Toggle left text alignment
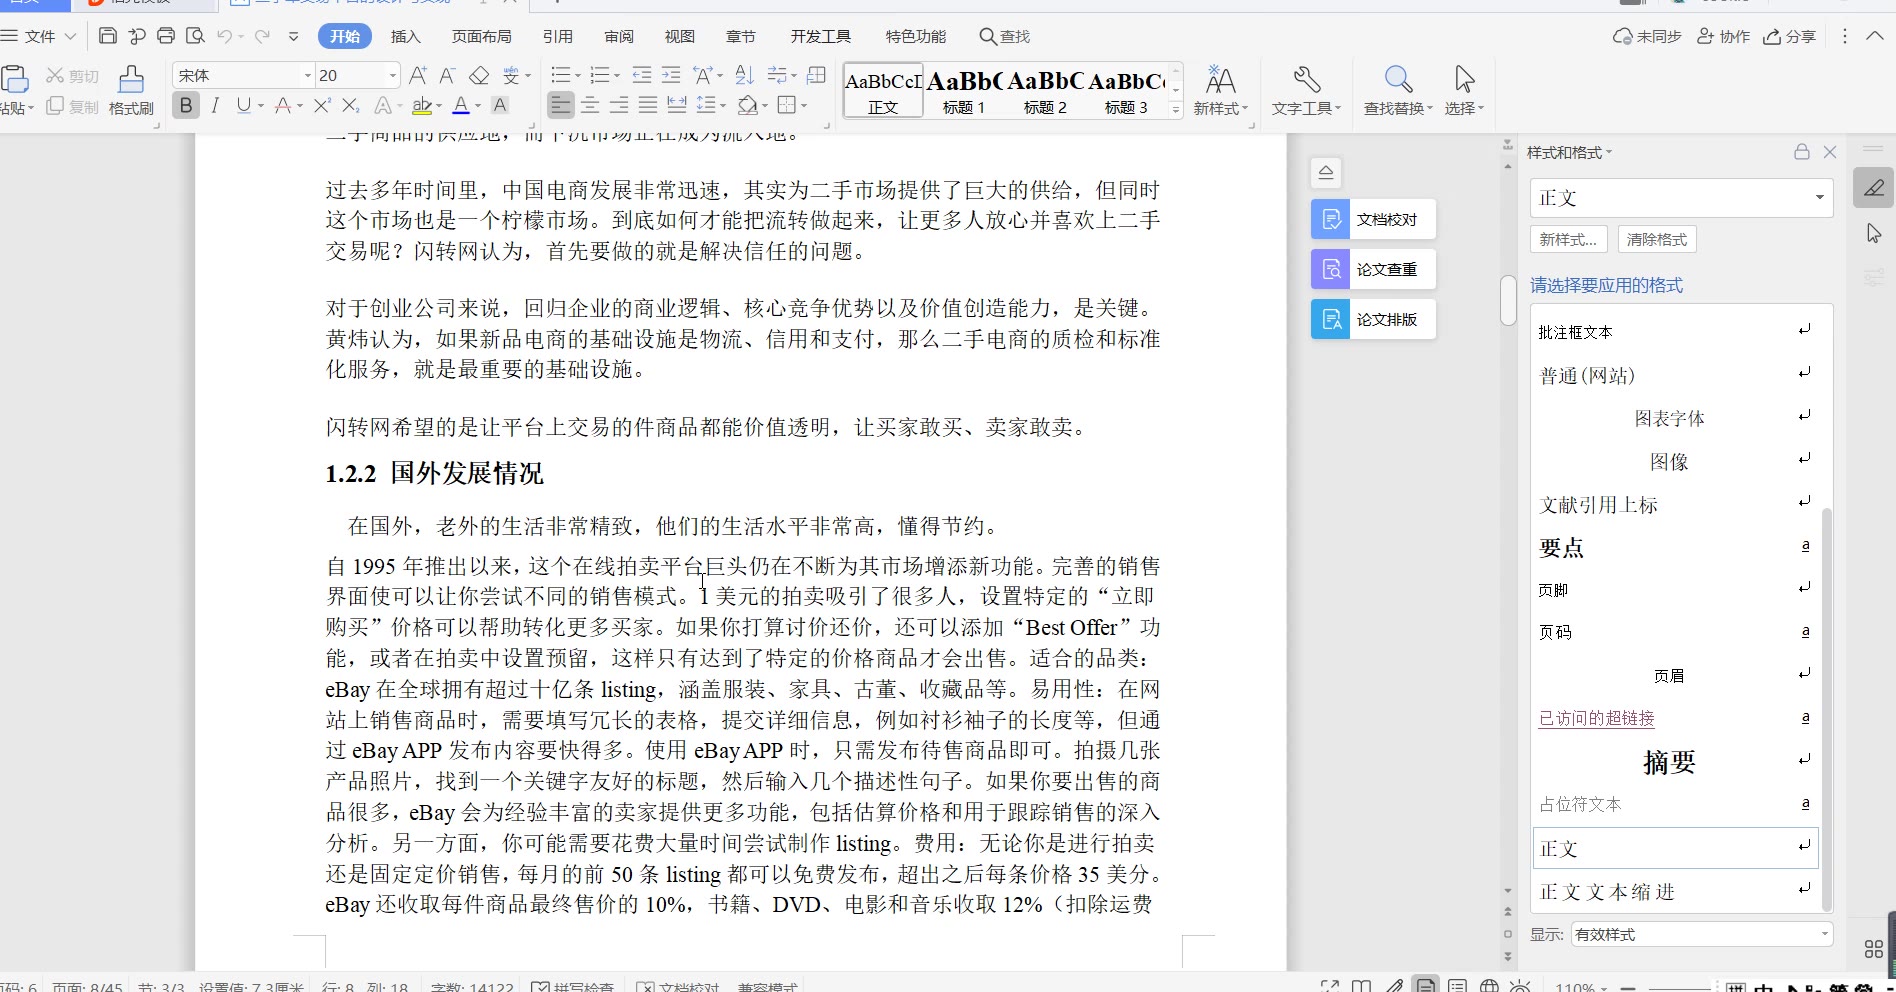Screen dimensions: 1896x992 (x=561, y=106)
